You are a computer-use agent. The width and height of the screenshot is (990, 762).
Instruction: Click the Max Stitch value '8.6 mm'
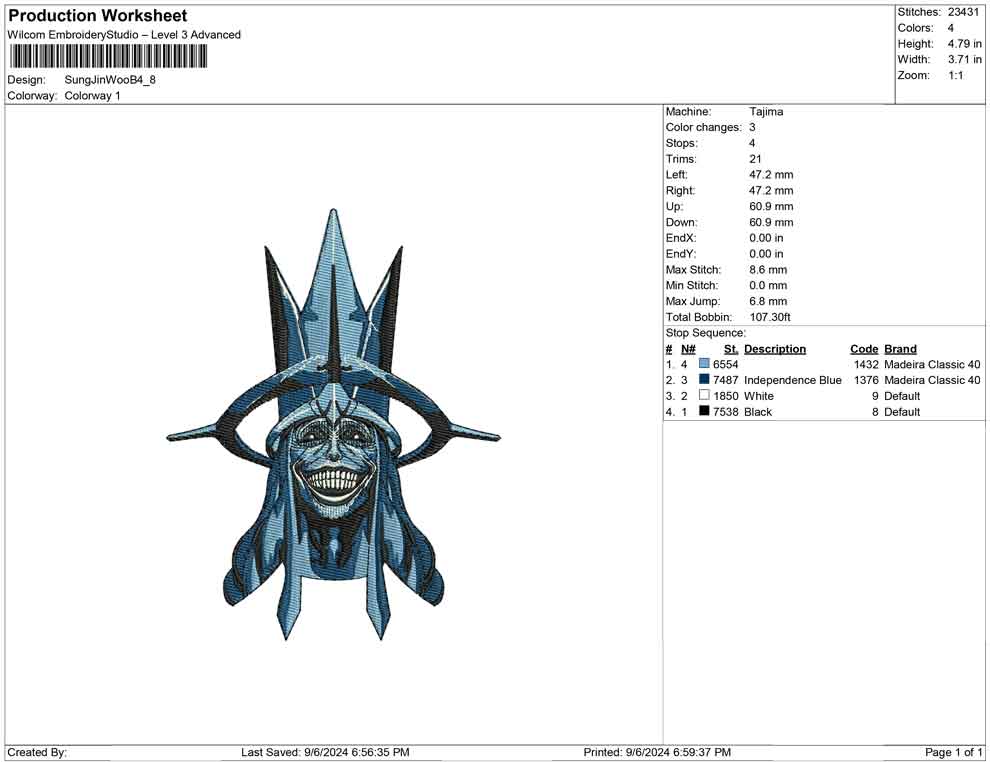tap(768, 269)
